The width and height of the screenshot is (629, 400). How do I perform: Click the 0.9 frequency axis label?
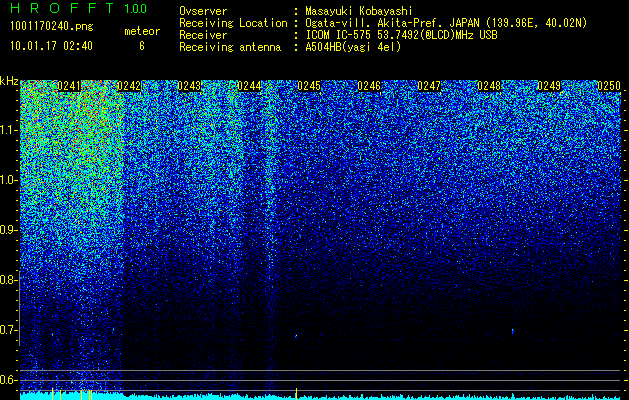pos(9,230)
